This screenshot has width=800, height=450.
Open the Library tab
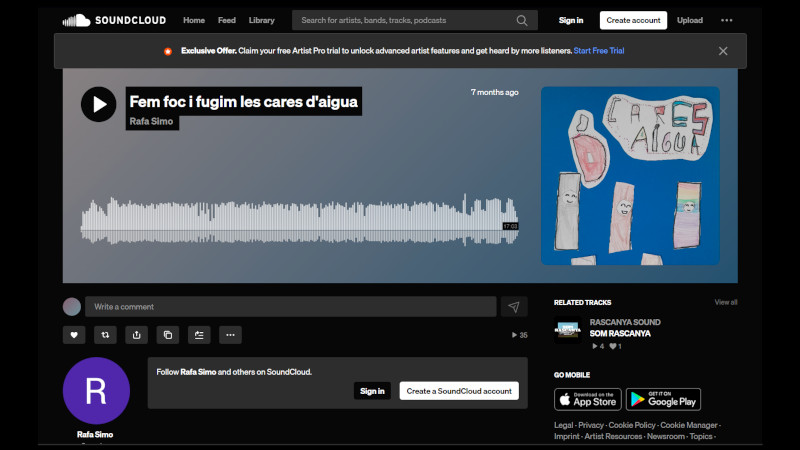[x=262, y=20]
